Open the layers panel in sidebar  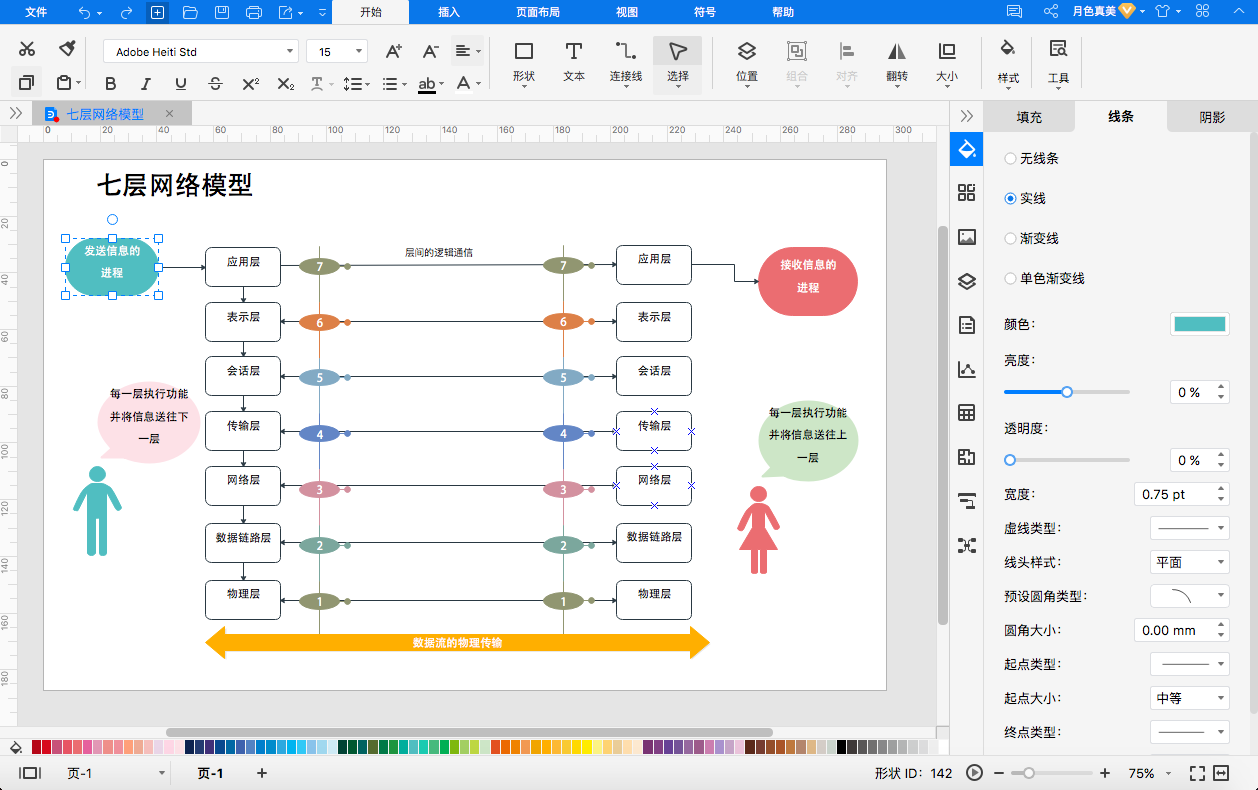pyautogui.click(x=966, y=281)
